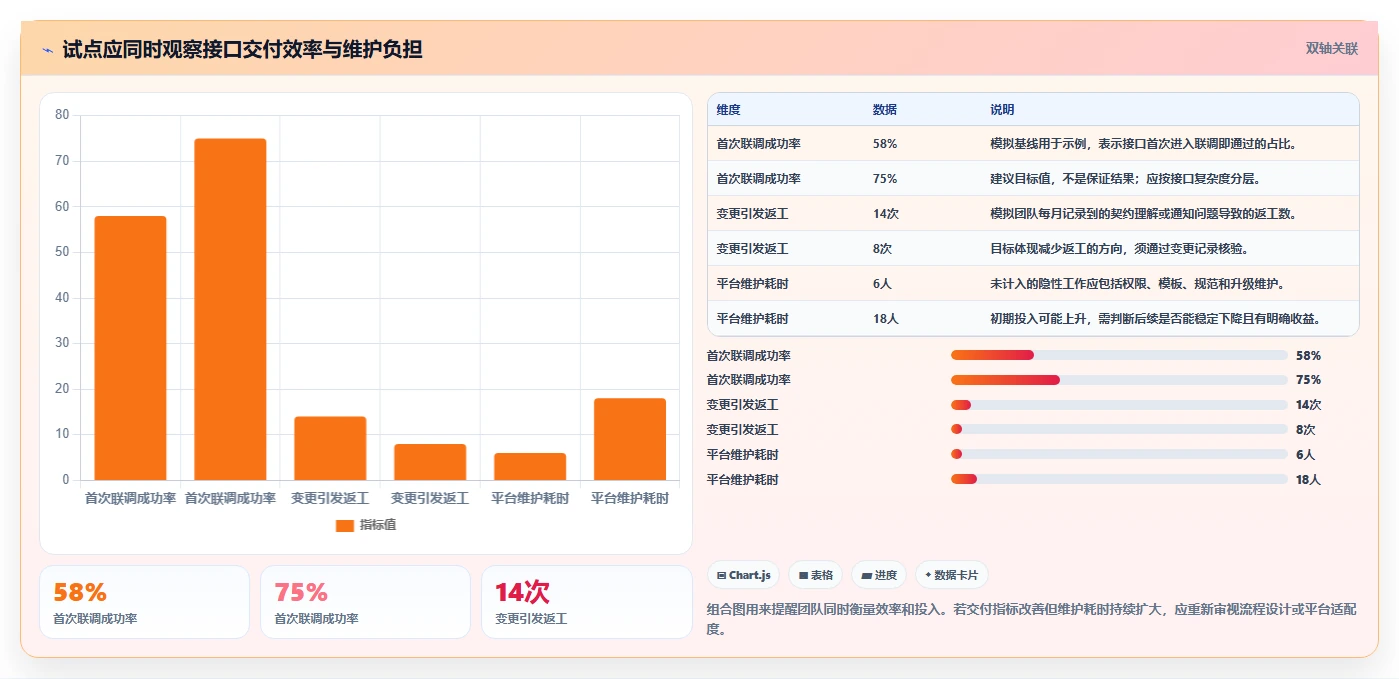This screenshot has height=679, width=1399.
Task: Click the description starting 初期投入可能上升
Action: [1155, 319]
